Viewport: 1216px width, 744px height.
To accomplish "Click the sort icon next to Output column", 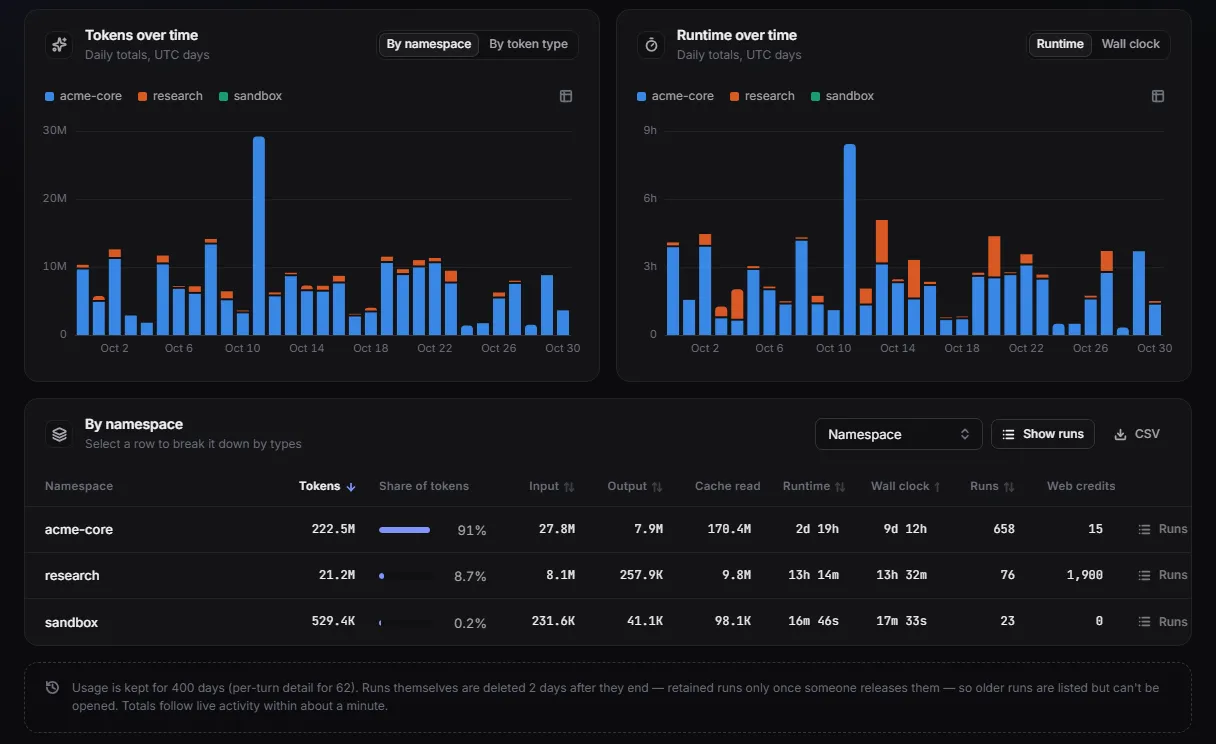I will 657,487.
